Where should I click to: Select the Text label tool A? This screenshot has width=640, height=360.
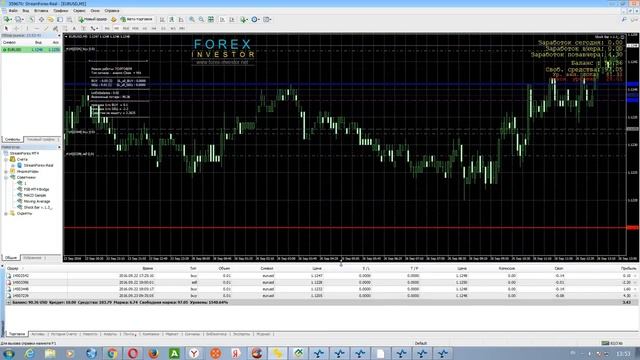(74, 28)
